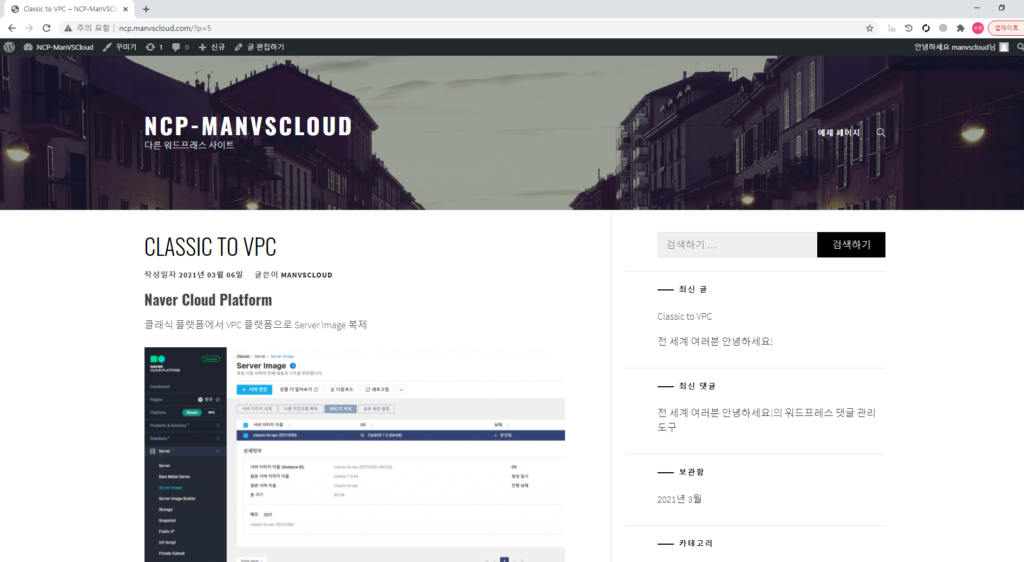Click the gray globe extension icon
1024x562 pixels.
(x=943, y=28)
